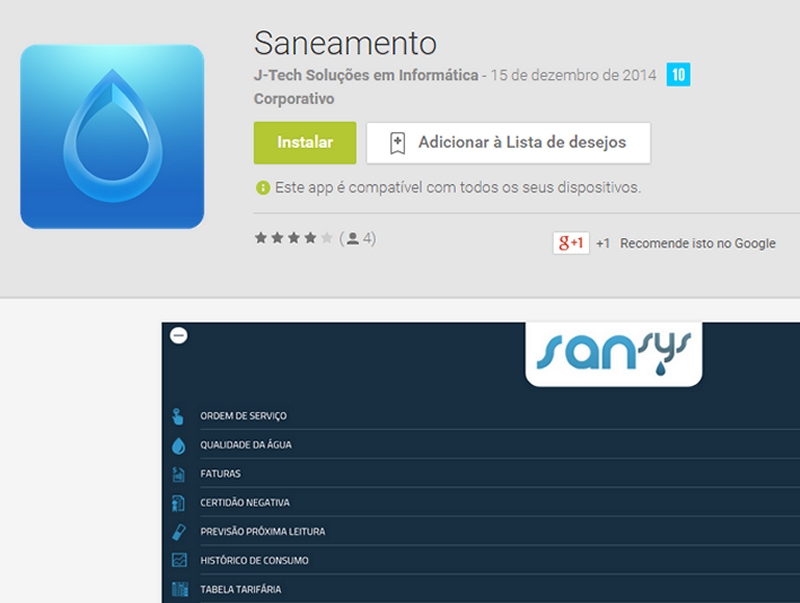Click the date 15 de dezembro de 2014
The image size is (800, 603).
pos(573,76)
